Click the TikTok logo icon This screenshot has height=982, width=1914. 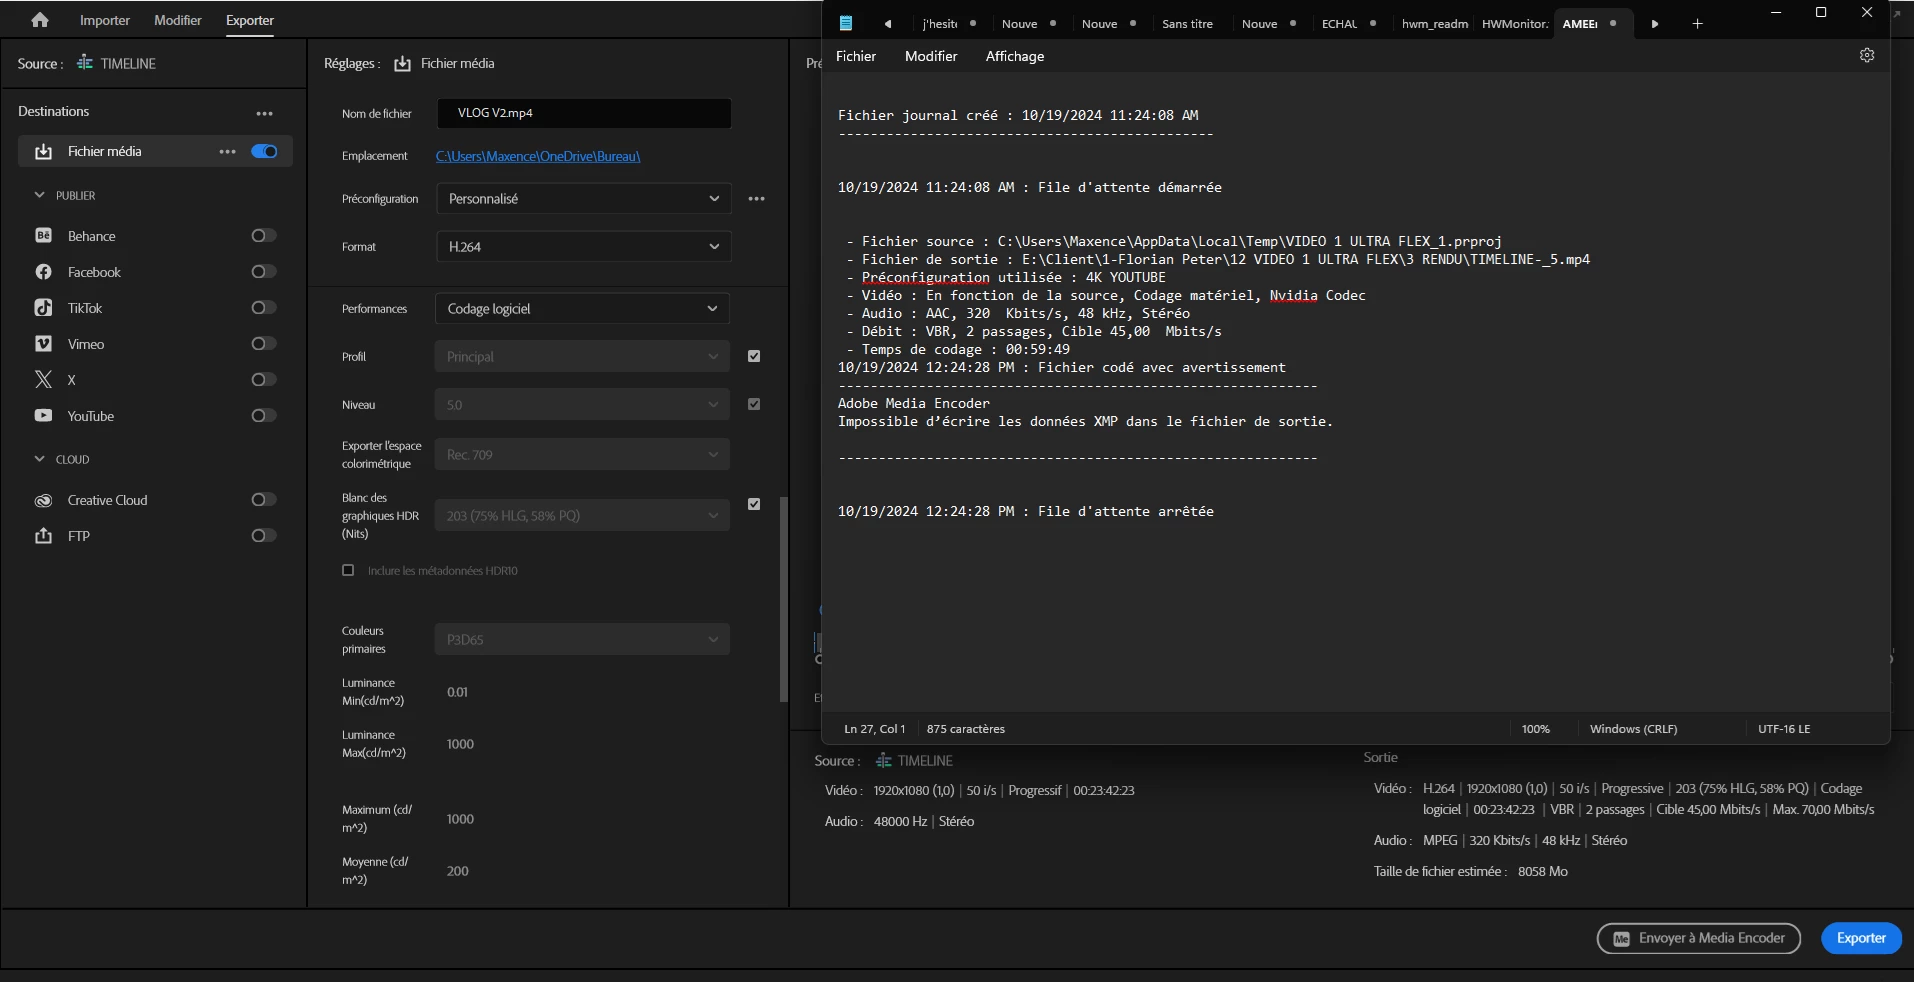click(x=43, y=308)
